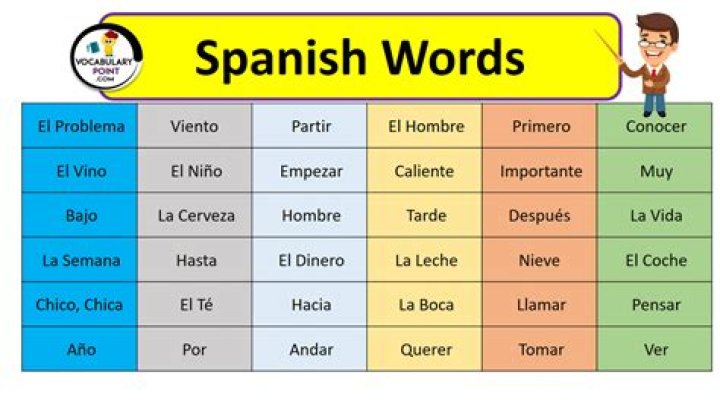Viewport: 720px width, 404px height.
Task: Click the teacher cartoon character
Action: tap(655, 62)
